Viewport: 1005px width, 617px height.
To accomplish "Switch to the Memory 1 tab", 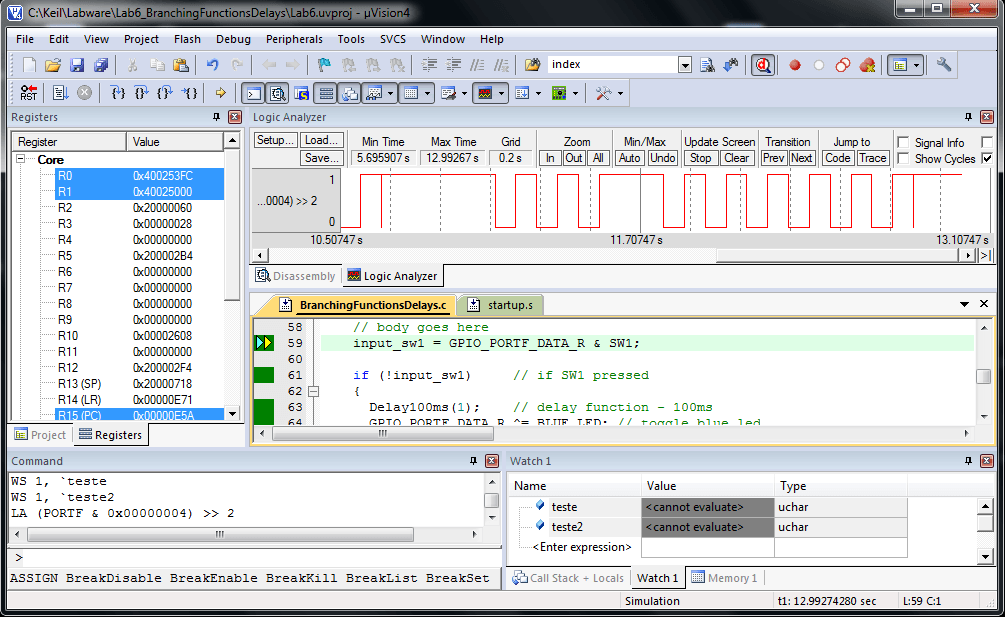I will coord(725,578).
